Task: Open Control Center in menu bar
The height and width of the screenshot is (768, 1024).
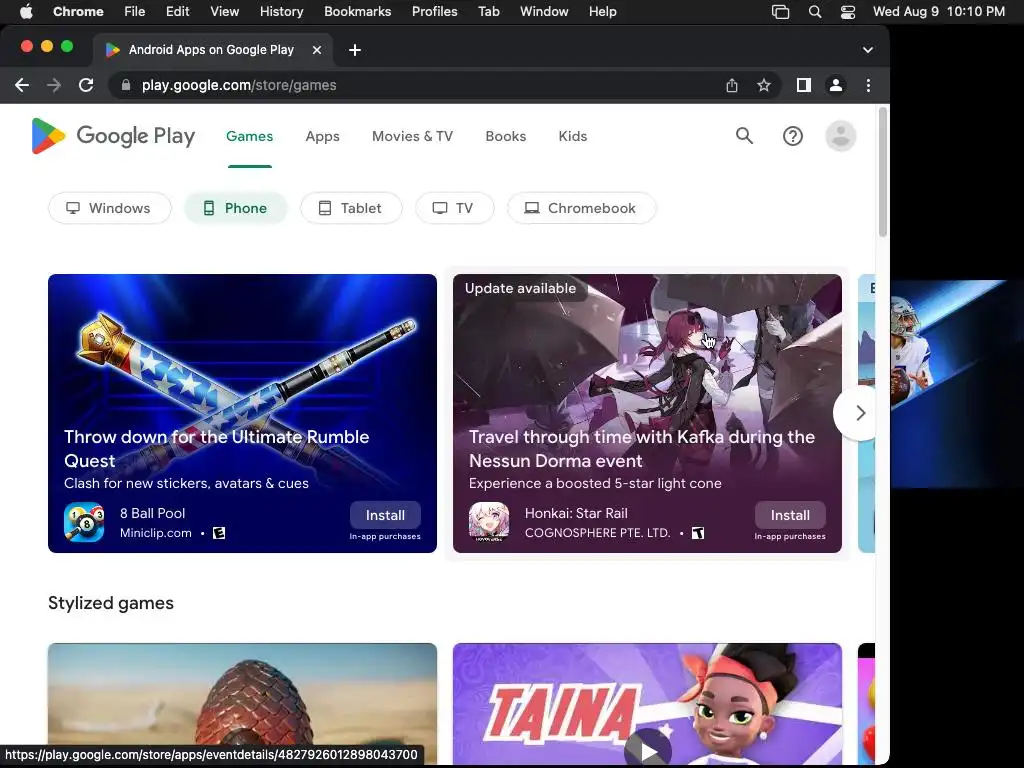Action: (x=848, y=11)
